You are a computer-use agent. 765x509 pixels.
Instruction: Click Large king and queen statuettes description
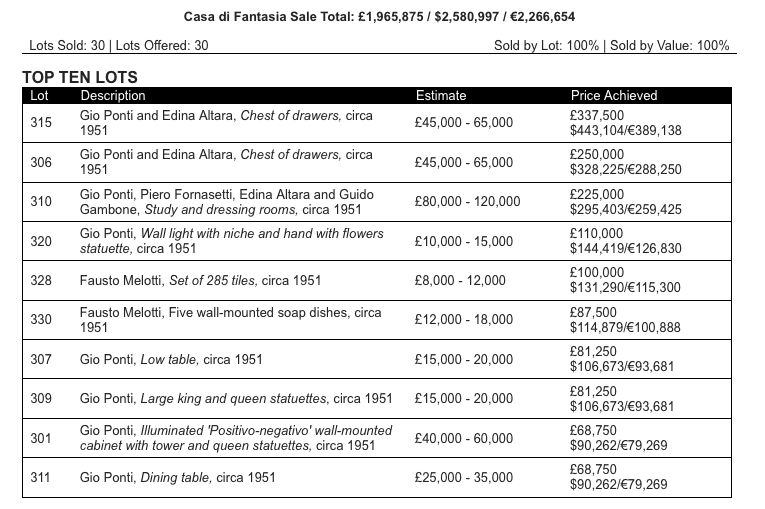pos(236,398)
